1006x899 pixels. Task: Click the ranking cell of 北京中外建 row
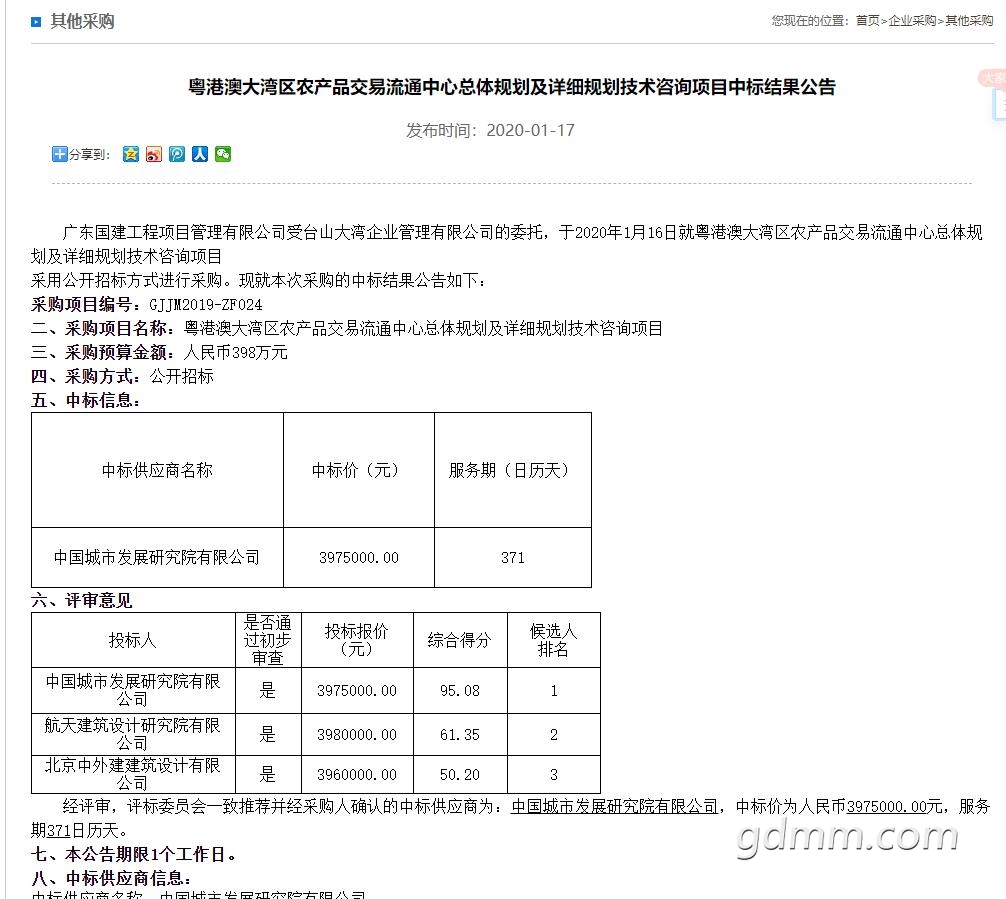tap(554, 775)
